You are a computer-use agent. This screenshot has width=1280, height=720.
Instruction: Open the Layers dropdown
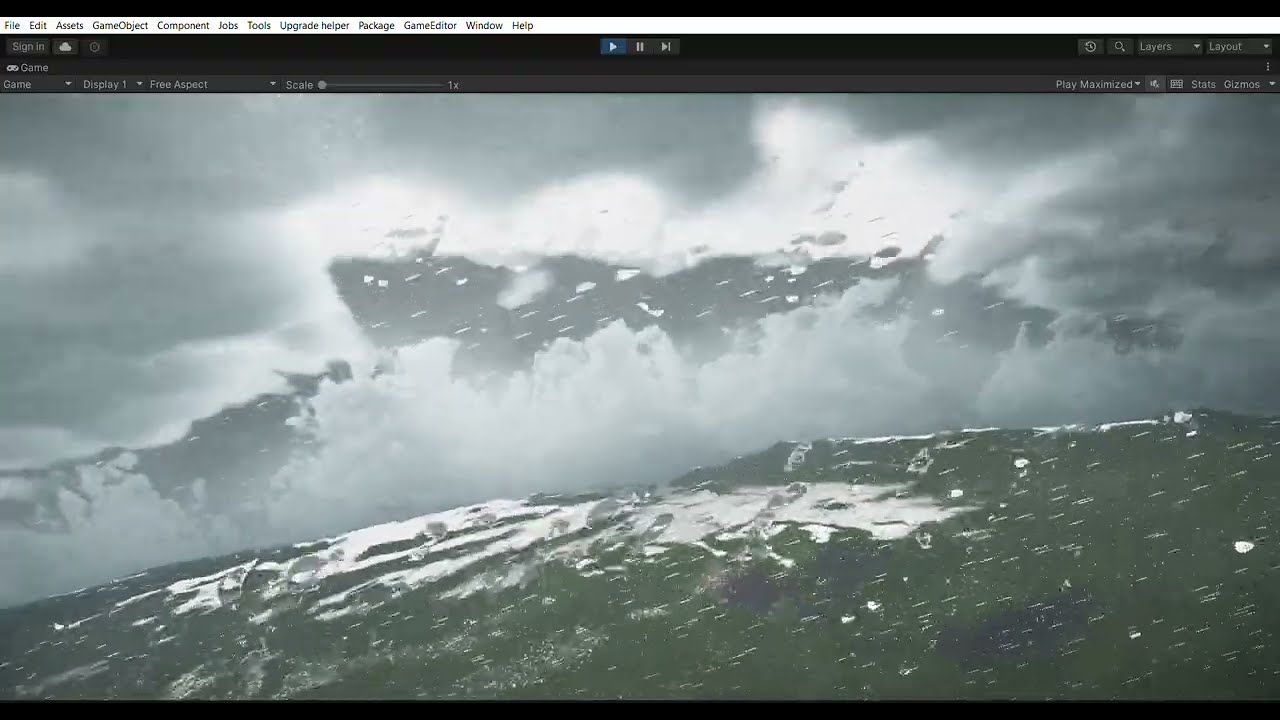pyautogui.click(x=1169, y=47)
